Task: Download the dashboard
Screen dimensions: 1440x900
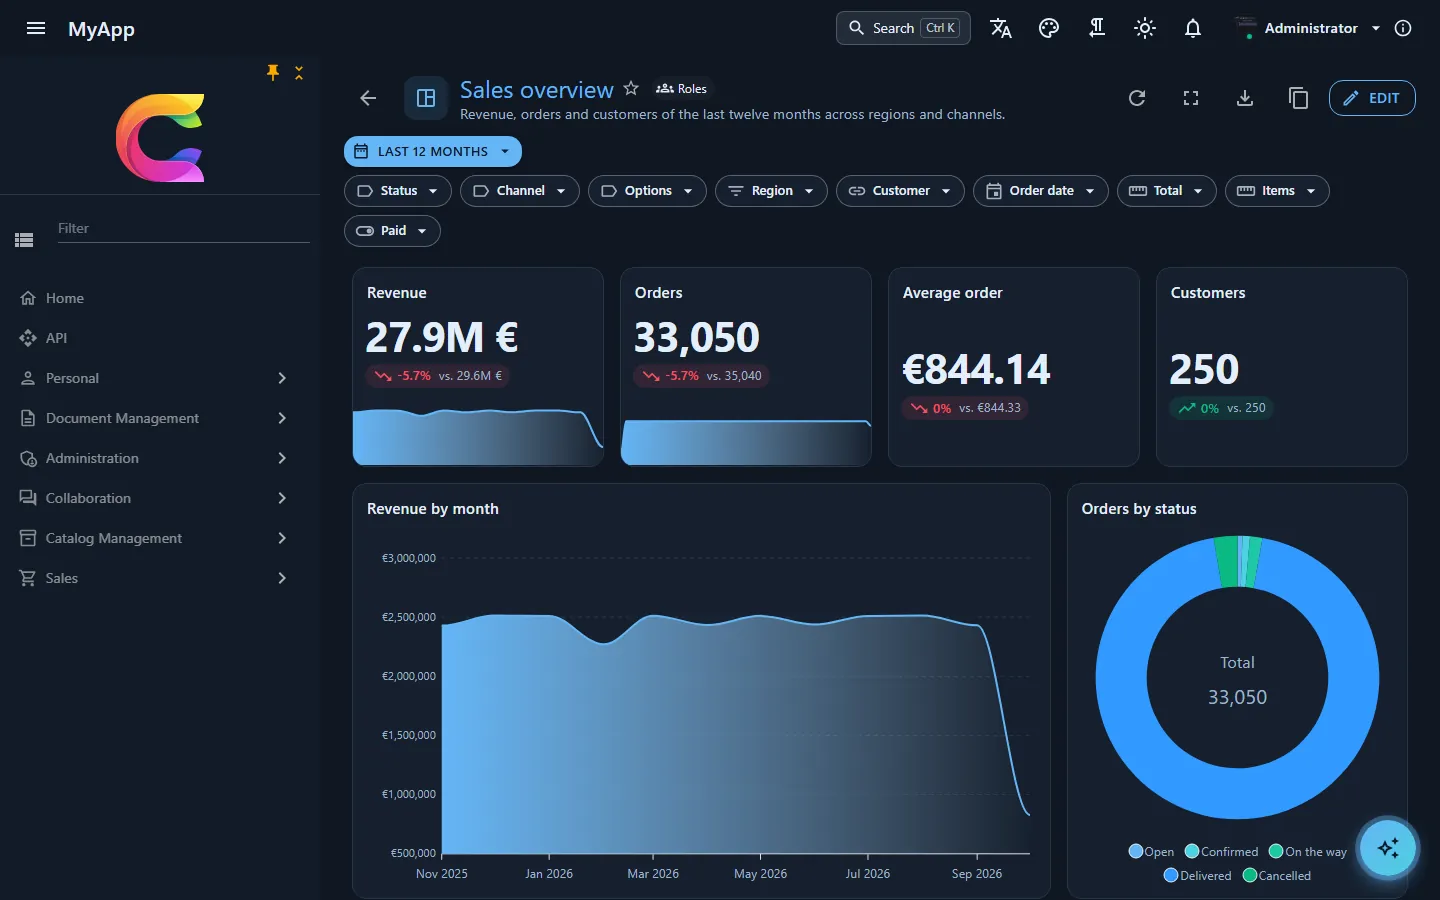Action: point(1245,98)
